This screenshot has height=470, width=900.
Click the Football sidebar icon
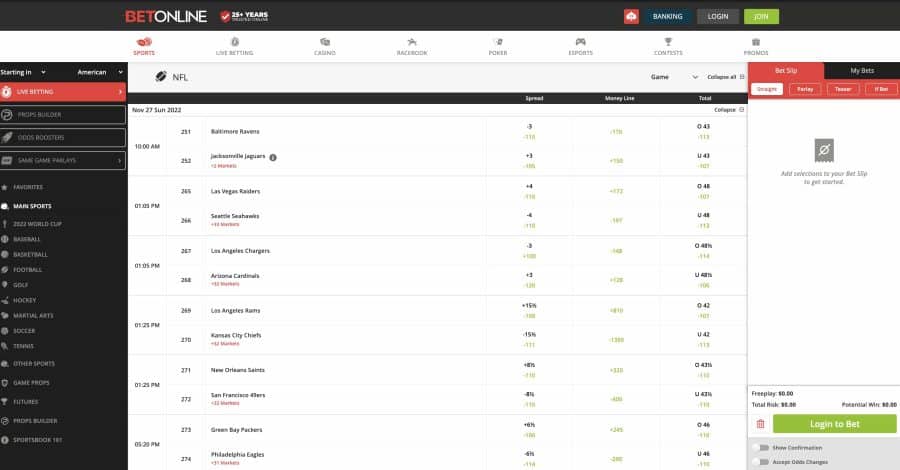click(5, 270)
